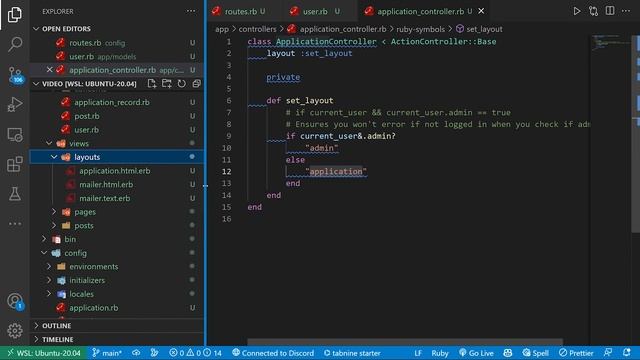Viewport: 640px width, 360px height.
Task: Collapse the views folder
Action: point(49,143)
